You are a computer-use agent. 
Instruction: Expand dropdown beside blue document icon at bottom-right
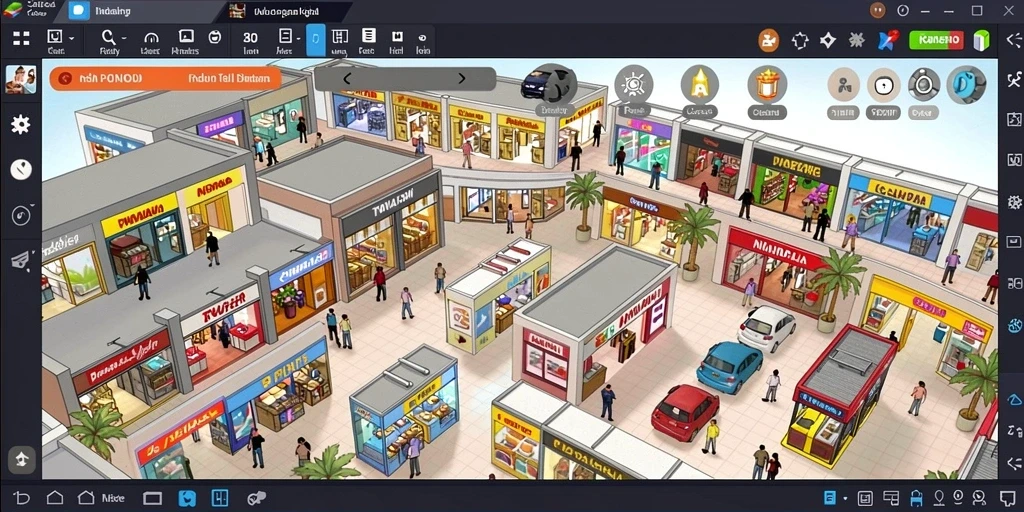[846, 499]
